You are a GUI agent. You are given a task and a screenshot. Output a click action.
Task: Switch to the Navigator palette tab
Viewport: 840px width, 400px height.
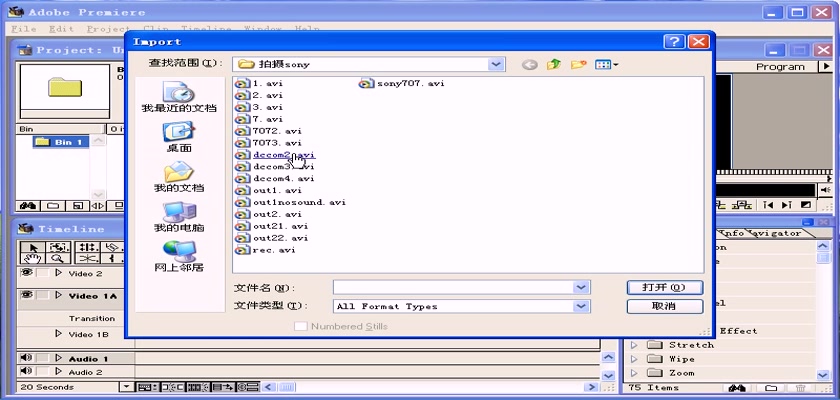click(776, 233)
